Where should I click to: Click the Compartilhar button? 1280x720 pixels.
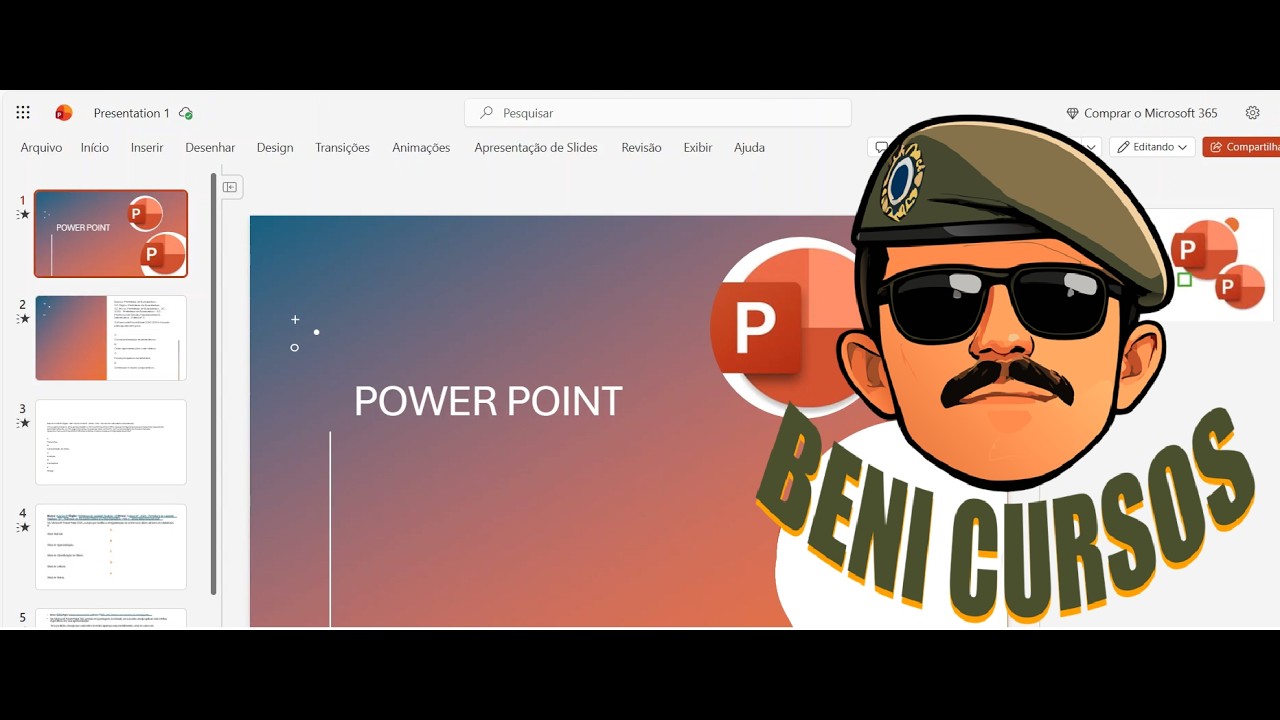click(1242, 147)
